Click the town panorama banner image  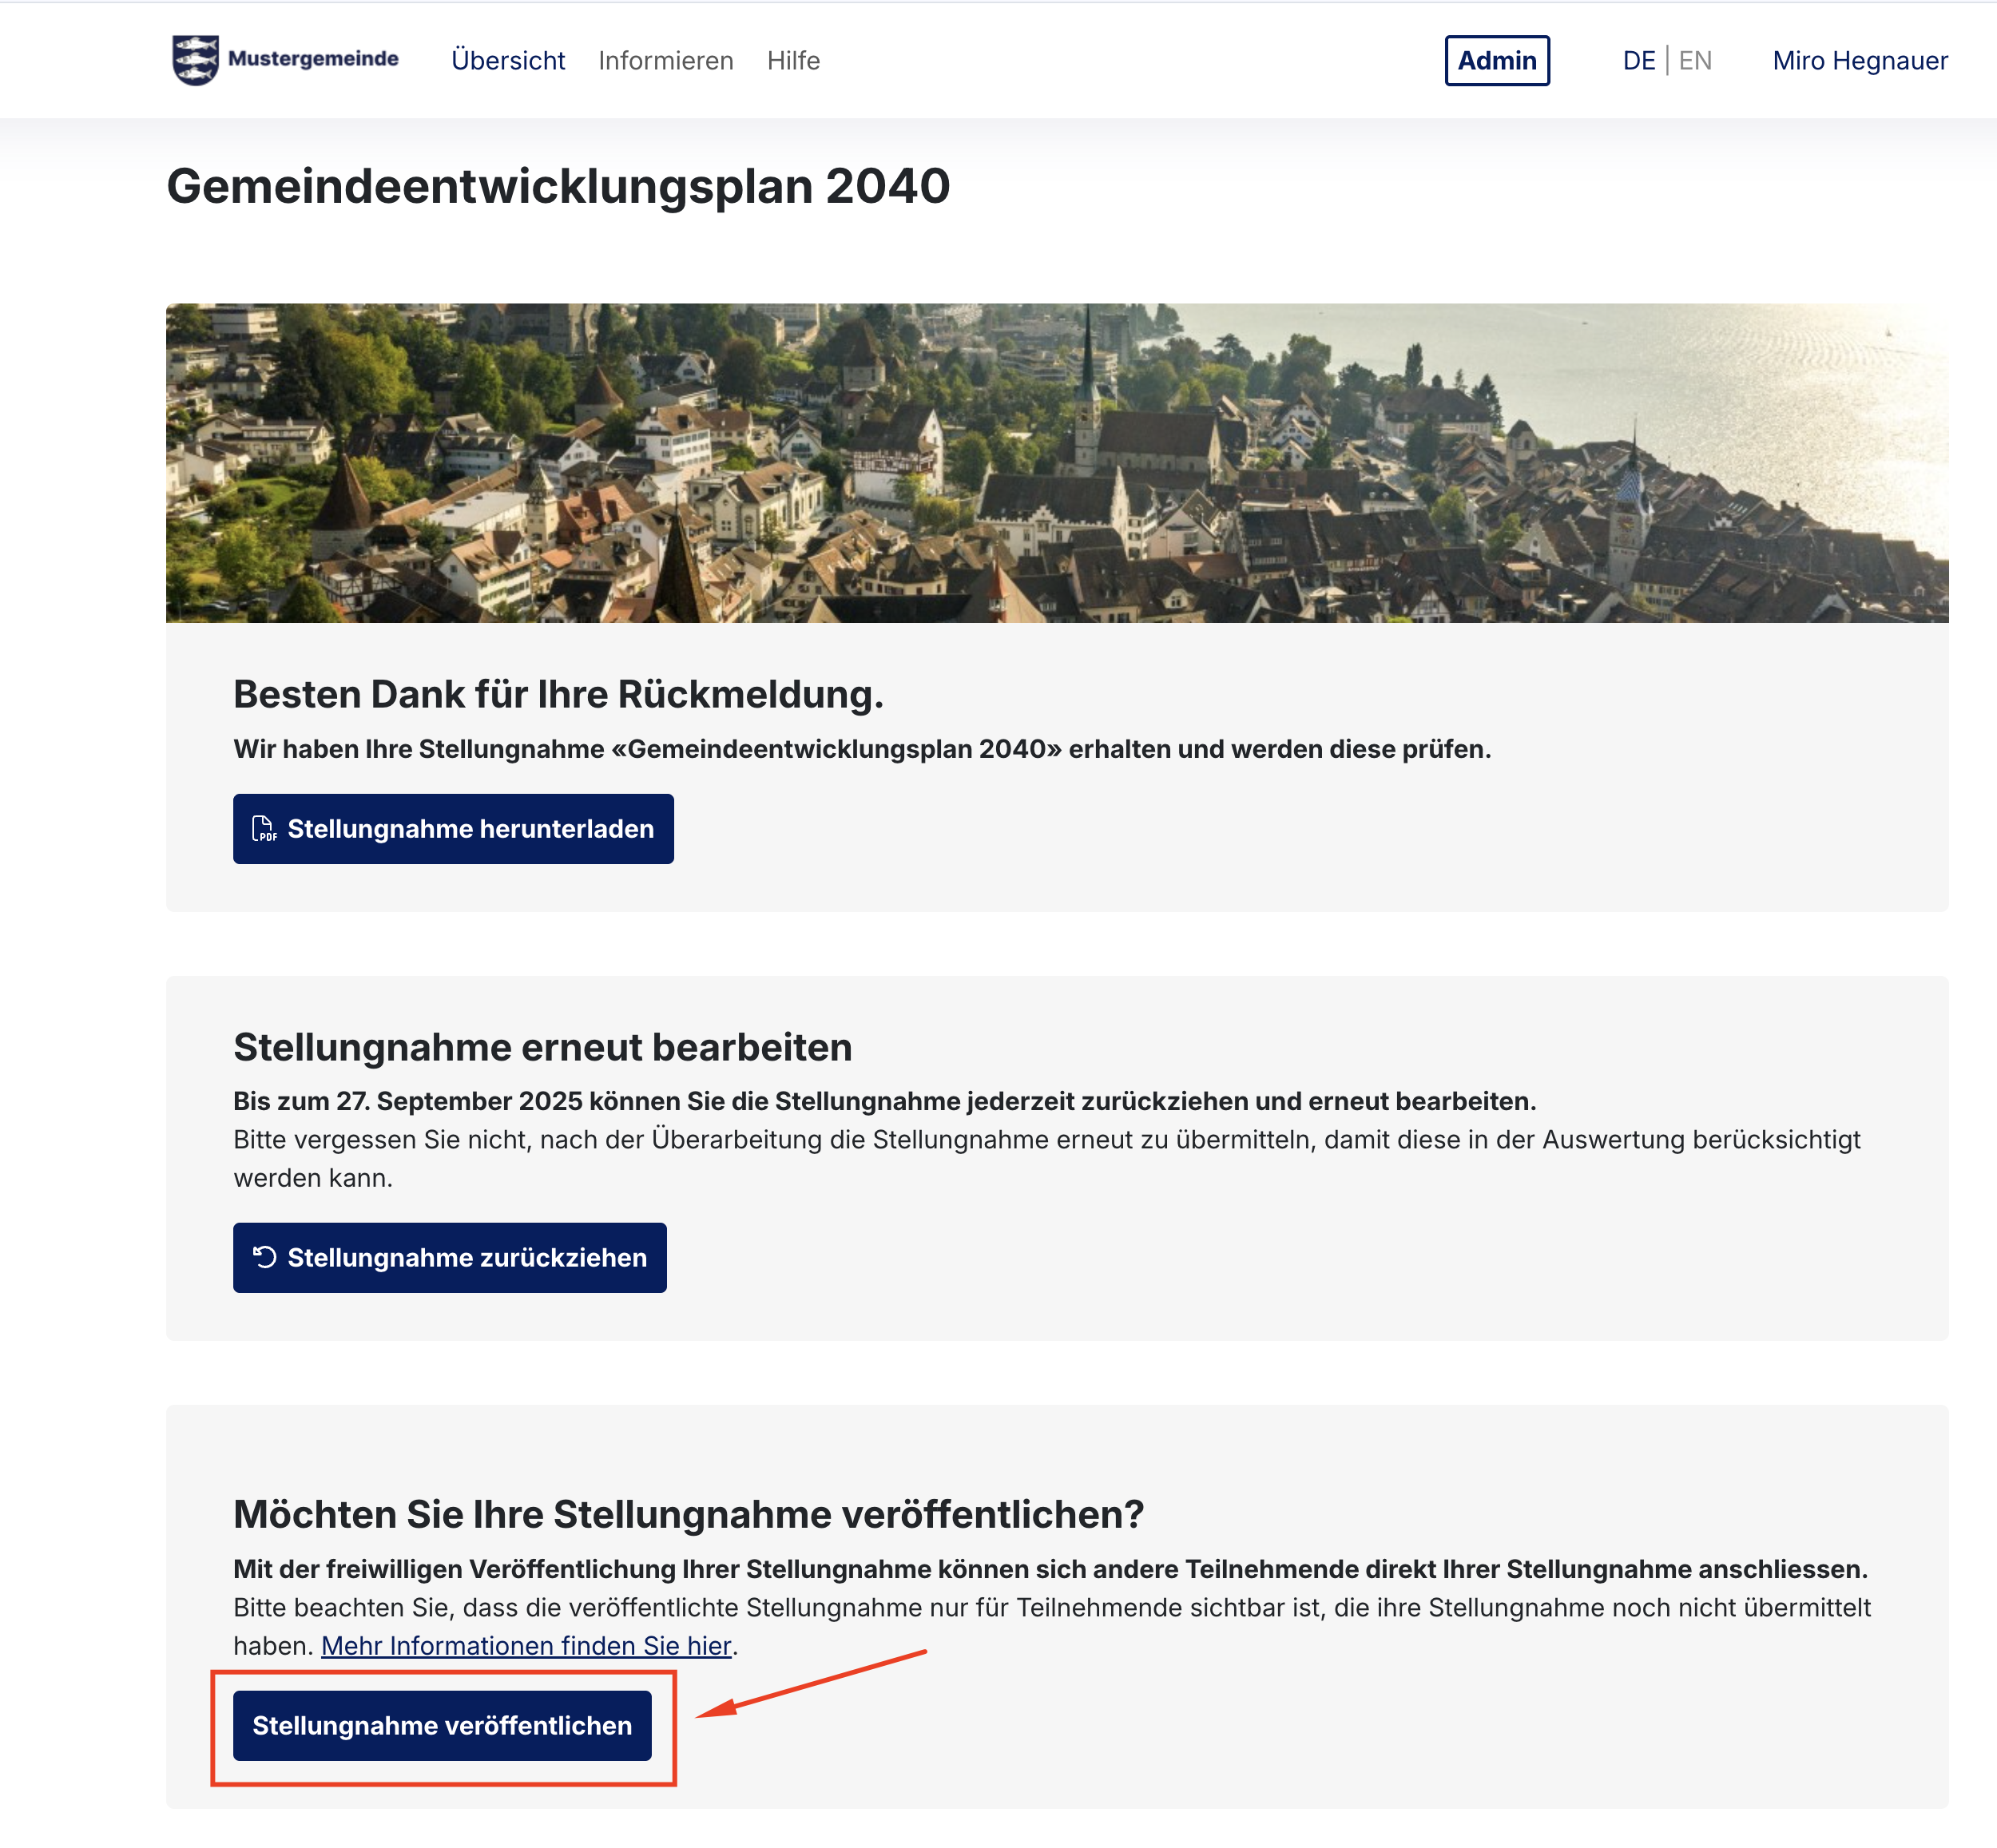(x=1056, y=463)
